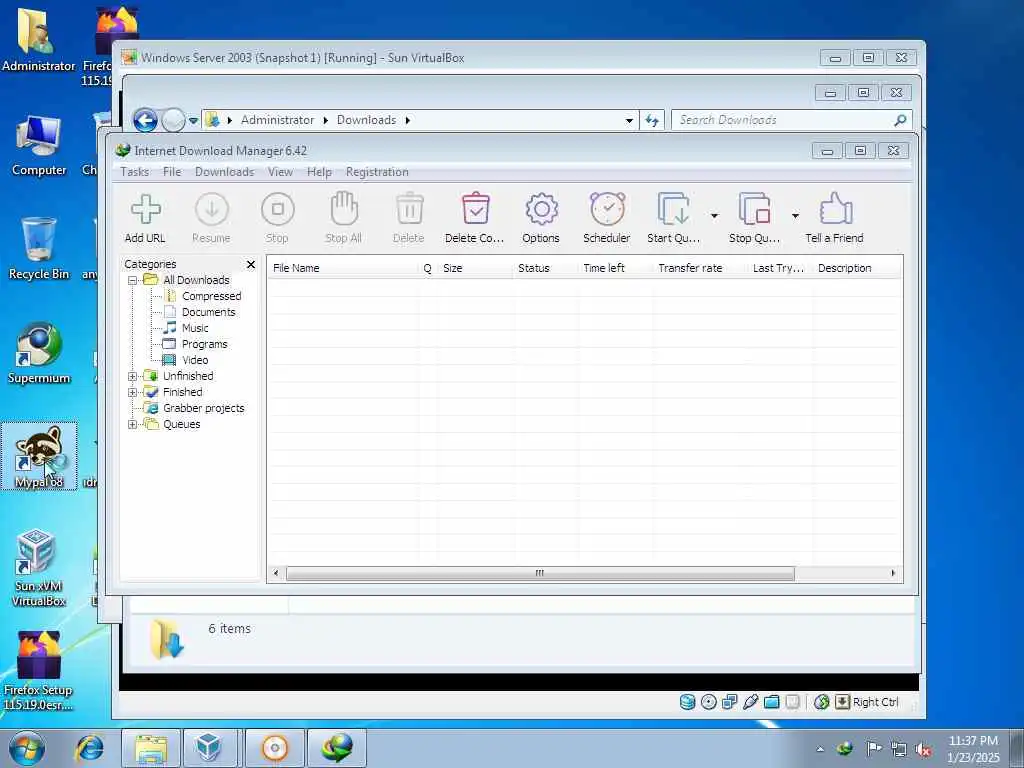Click the Internet Download Manager taskbar icon
1024x768 pixels.
pyautogui.click(x=337, y=748)
